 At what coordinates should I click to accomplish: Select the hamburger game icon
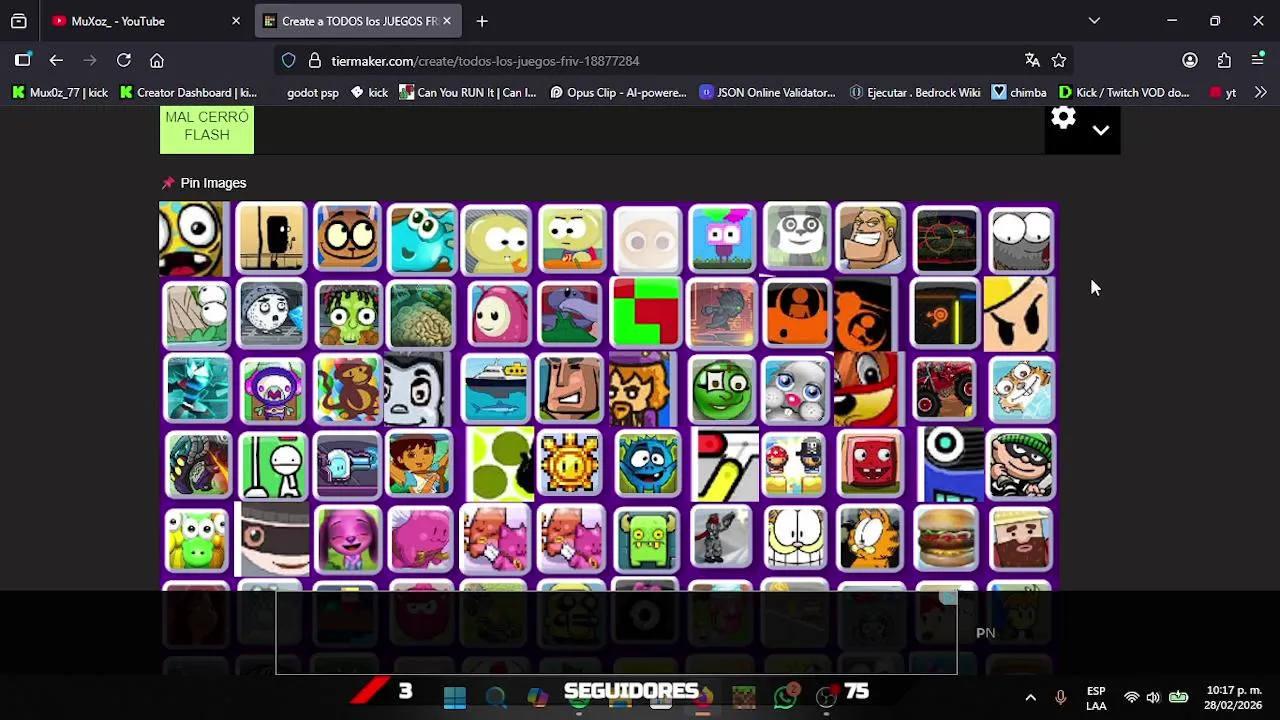pyautogui.click(x=946, y=539)
